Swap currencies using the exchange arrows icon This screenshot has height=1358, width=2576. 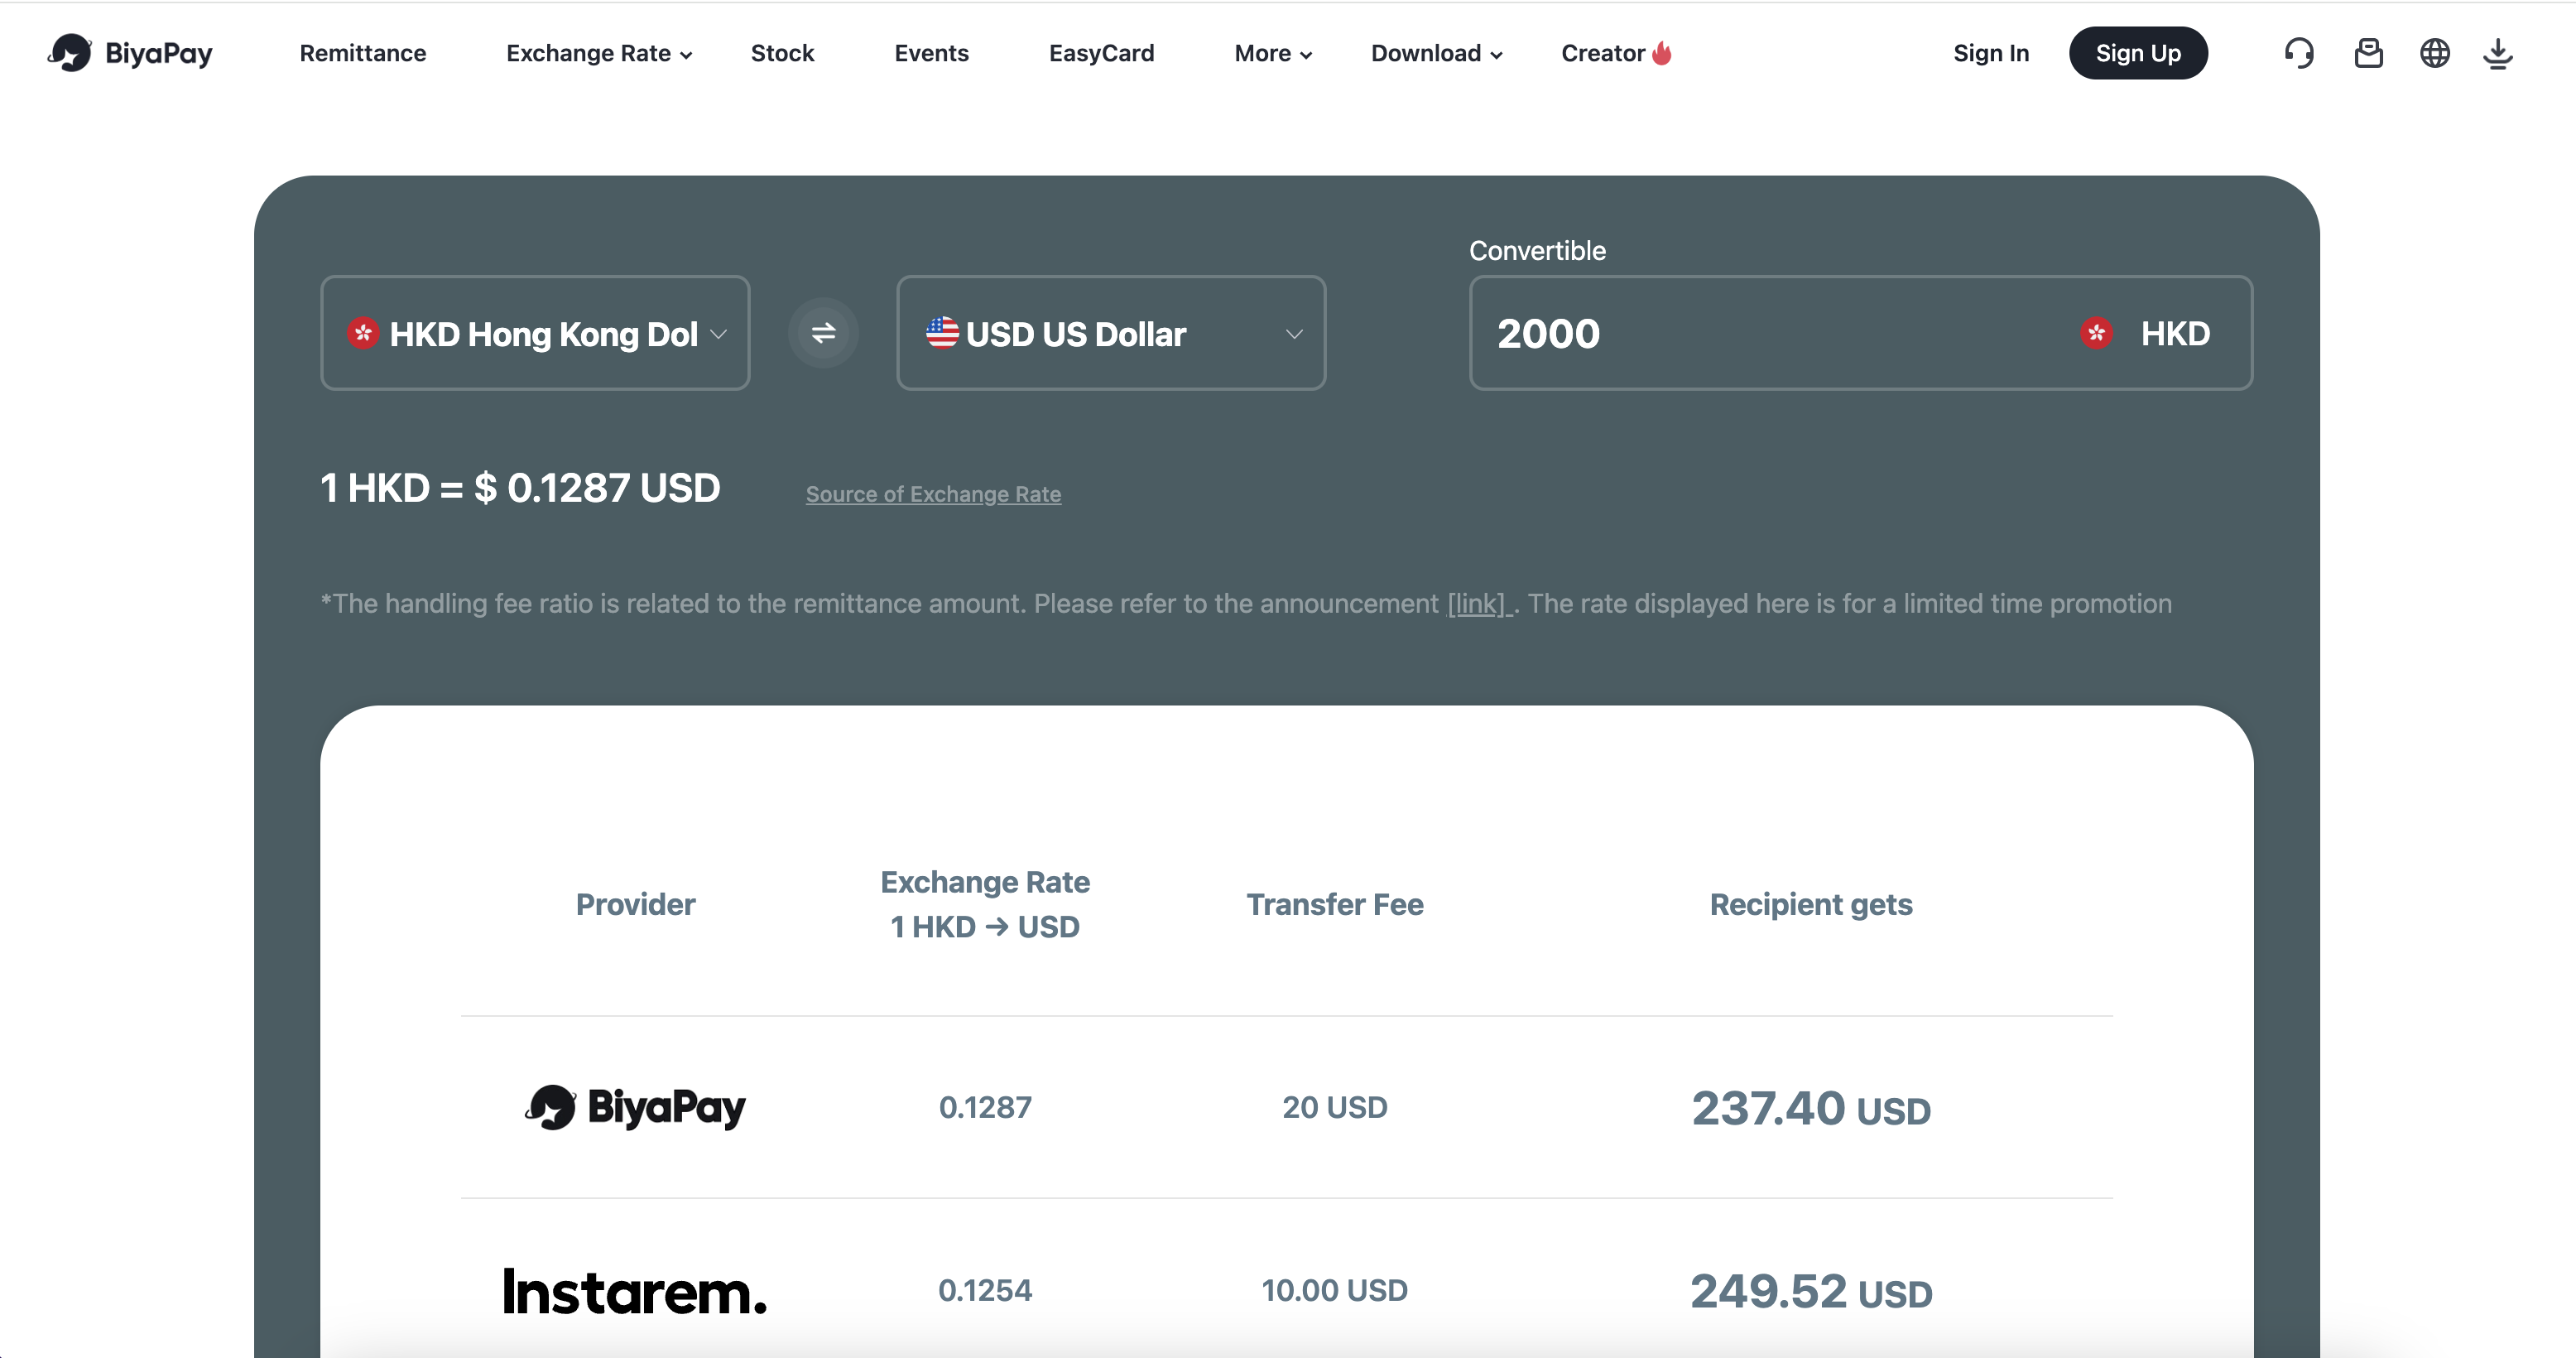[x=822, y=333]
